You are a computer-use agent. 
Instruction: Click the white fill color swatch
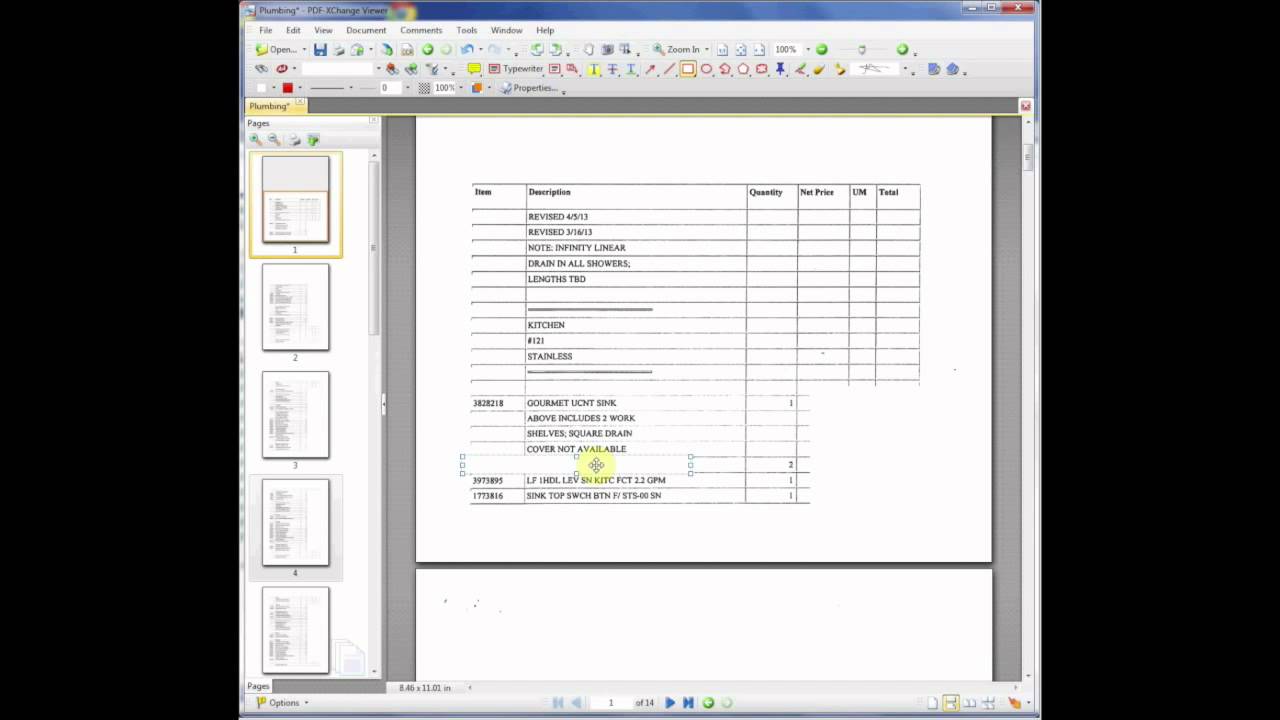pos(261,88)
